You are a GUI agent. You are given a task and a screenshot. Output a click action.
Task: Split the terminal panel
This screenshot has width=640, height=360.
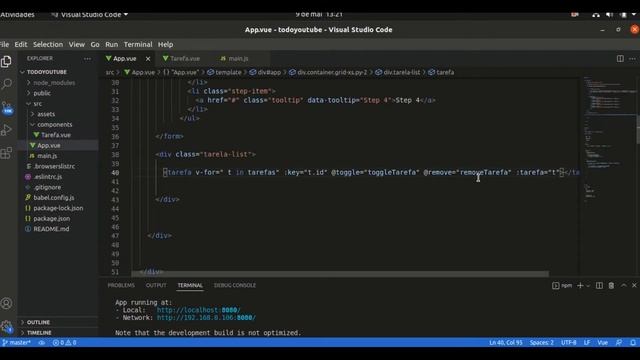[x=599, y=285]
